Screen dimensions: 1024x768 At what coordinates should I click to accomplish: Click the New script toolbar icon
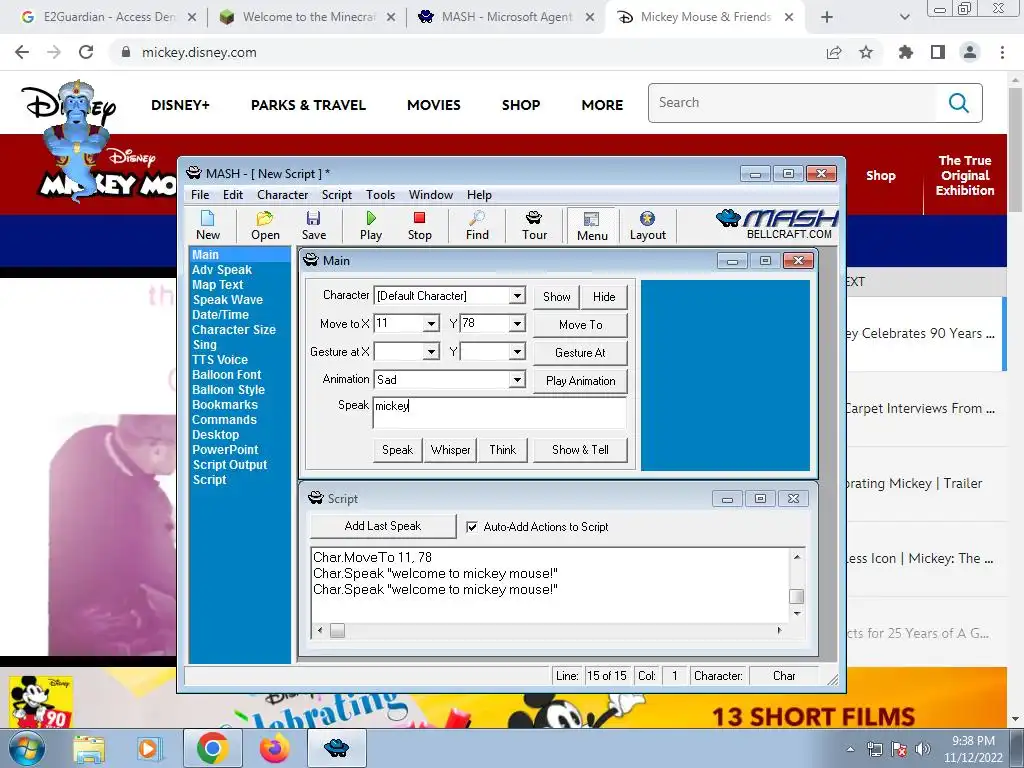(x=208, y=225)
